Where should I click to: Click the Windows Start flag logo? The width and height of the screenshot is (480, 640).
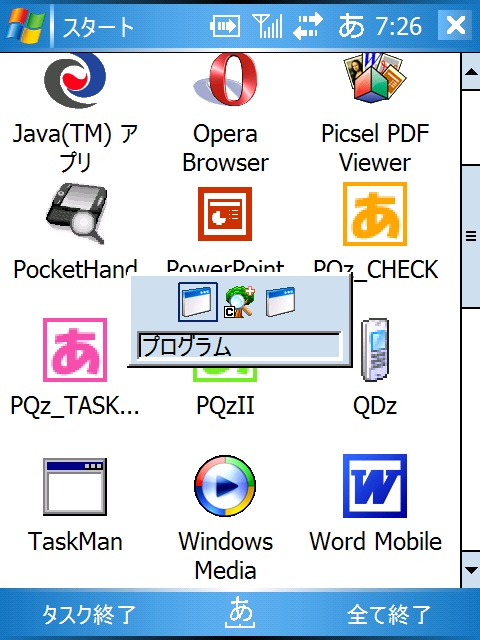pos(25,26)
